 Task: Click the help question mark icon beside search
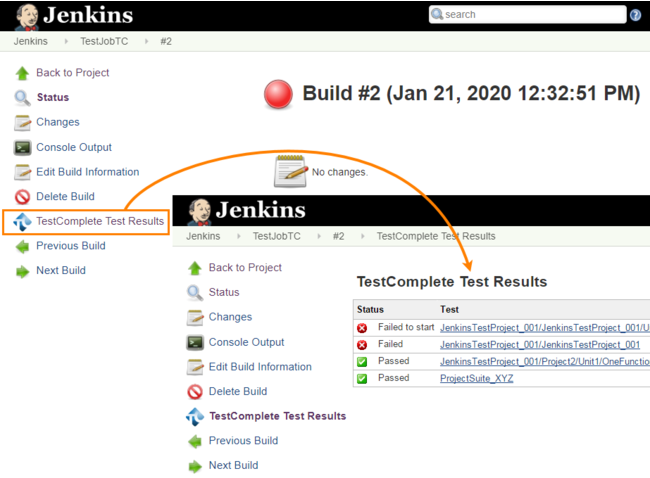pos(635,15)
